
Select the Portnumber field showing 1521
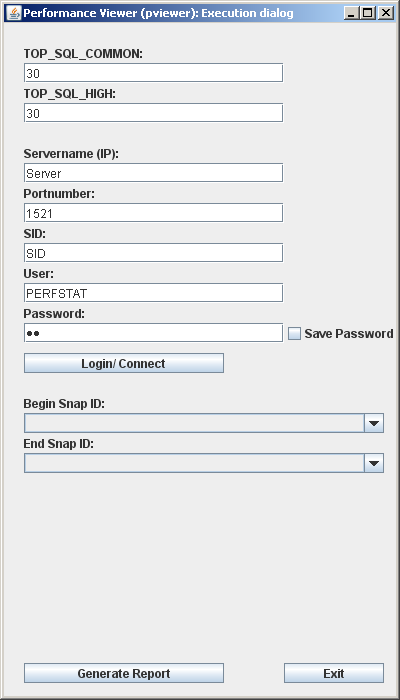[154, 213]
